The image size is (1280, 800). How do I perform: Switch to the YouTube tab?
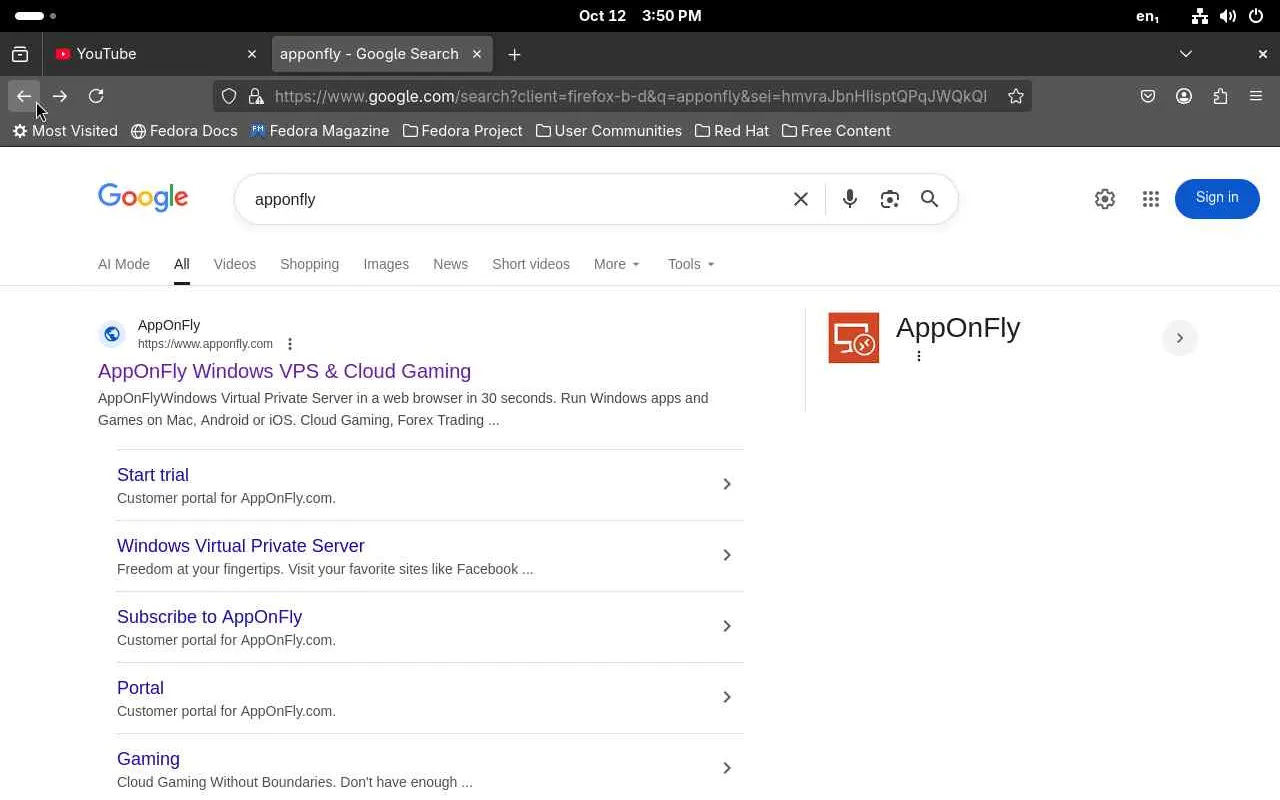155,54
